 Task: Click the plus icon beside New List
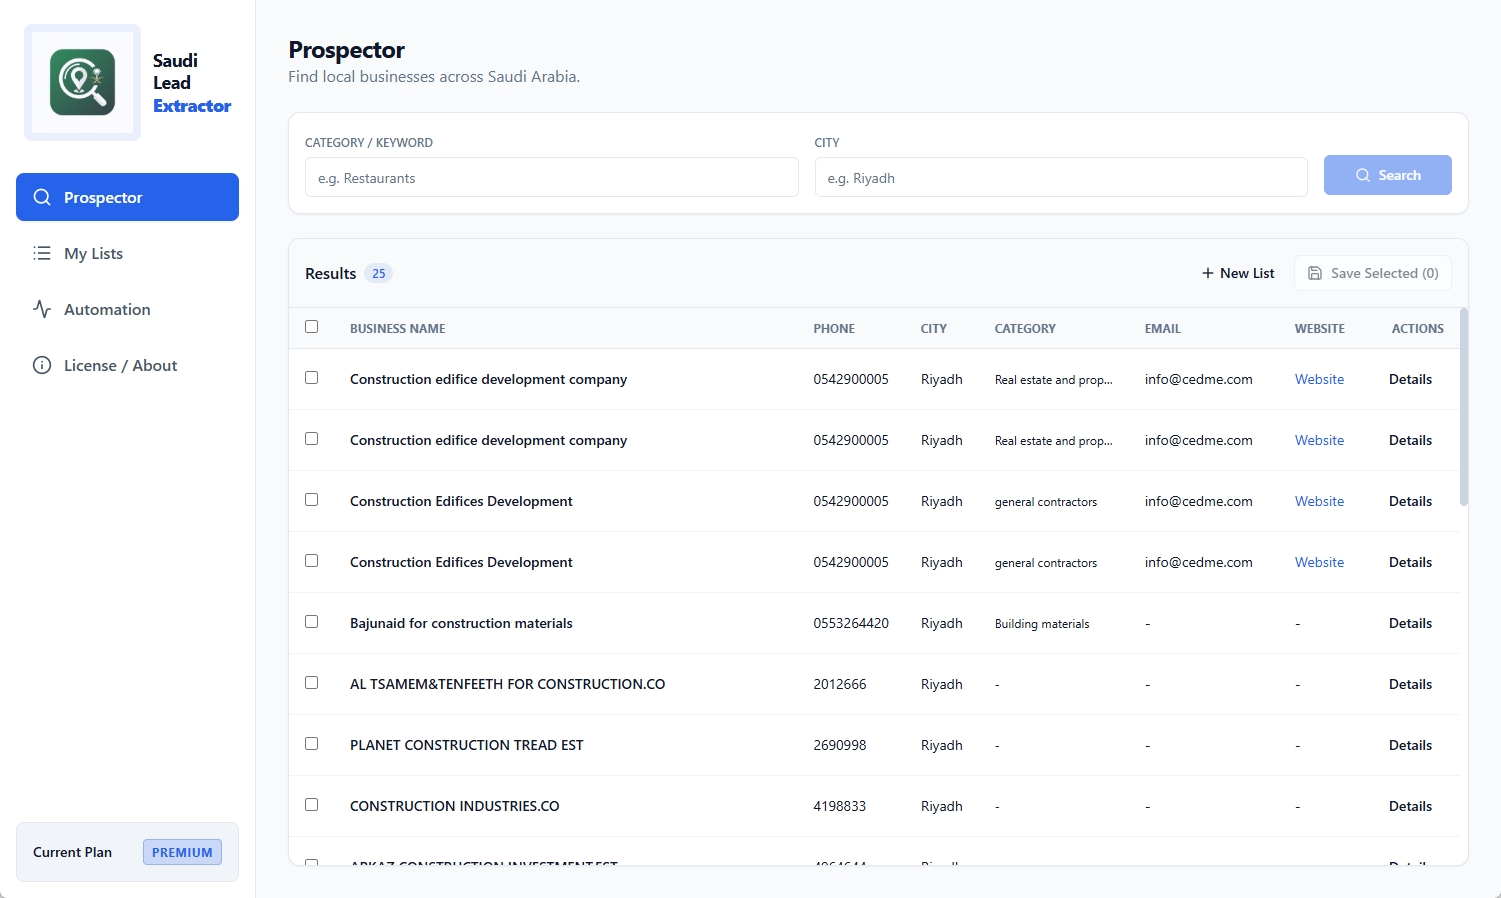(x=1207, y=272)
